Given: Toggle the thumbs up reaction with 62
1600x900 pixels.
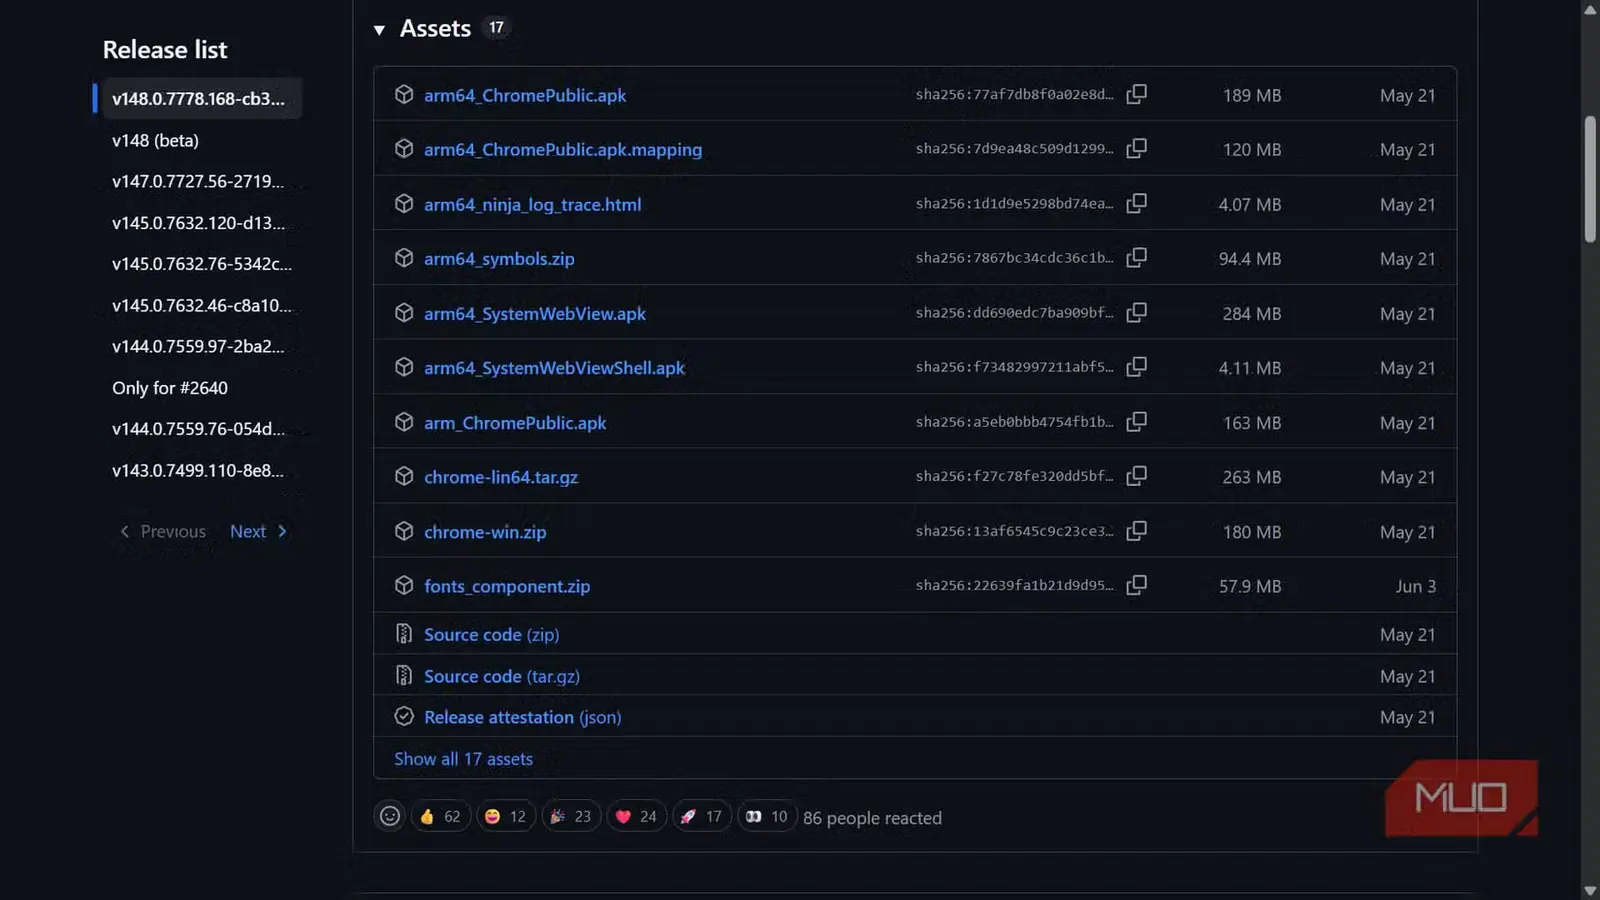Looking at the screenshot, I should coord(440,817).
